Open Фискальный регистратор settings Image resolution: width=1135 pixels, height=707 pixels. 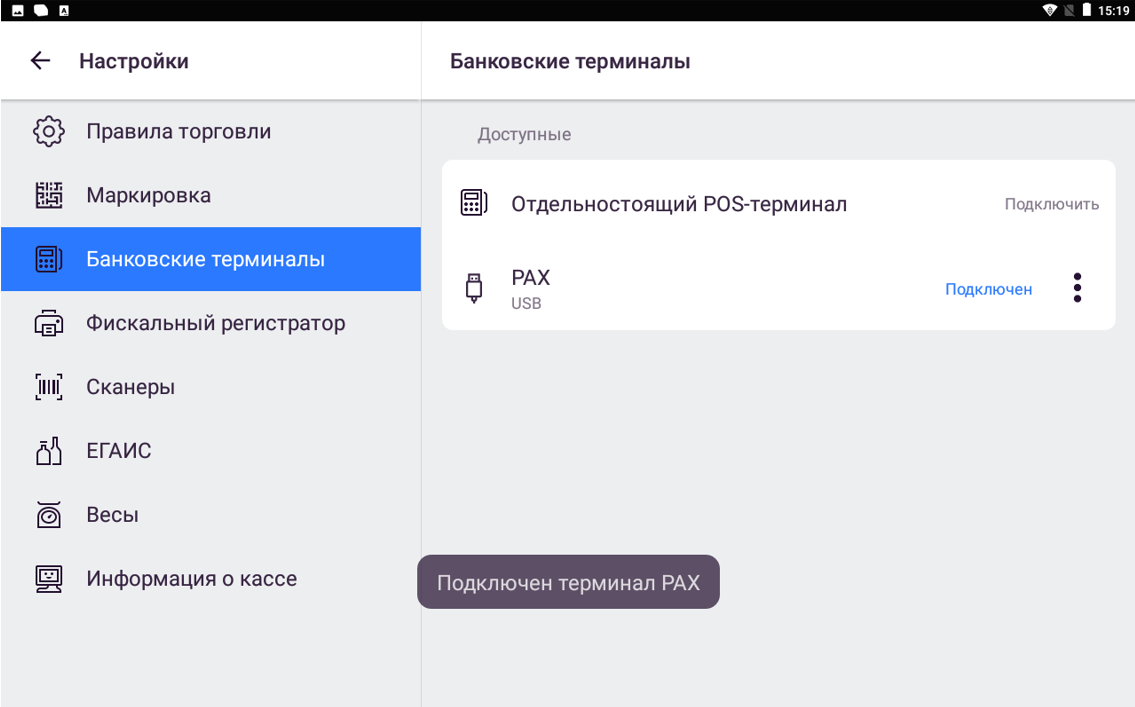pyautogui.click(x=215, y=323)
